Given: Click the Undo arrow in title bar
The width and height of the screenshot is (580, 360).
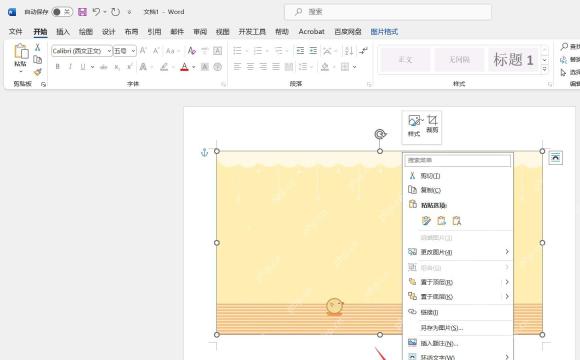Looking at the screenshot, I should [x=96, y=12].
